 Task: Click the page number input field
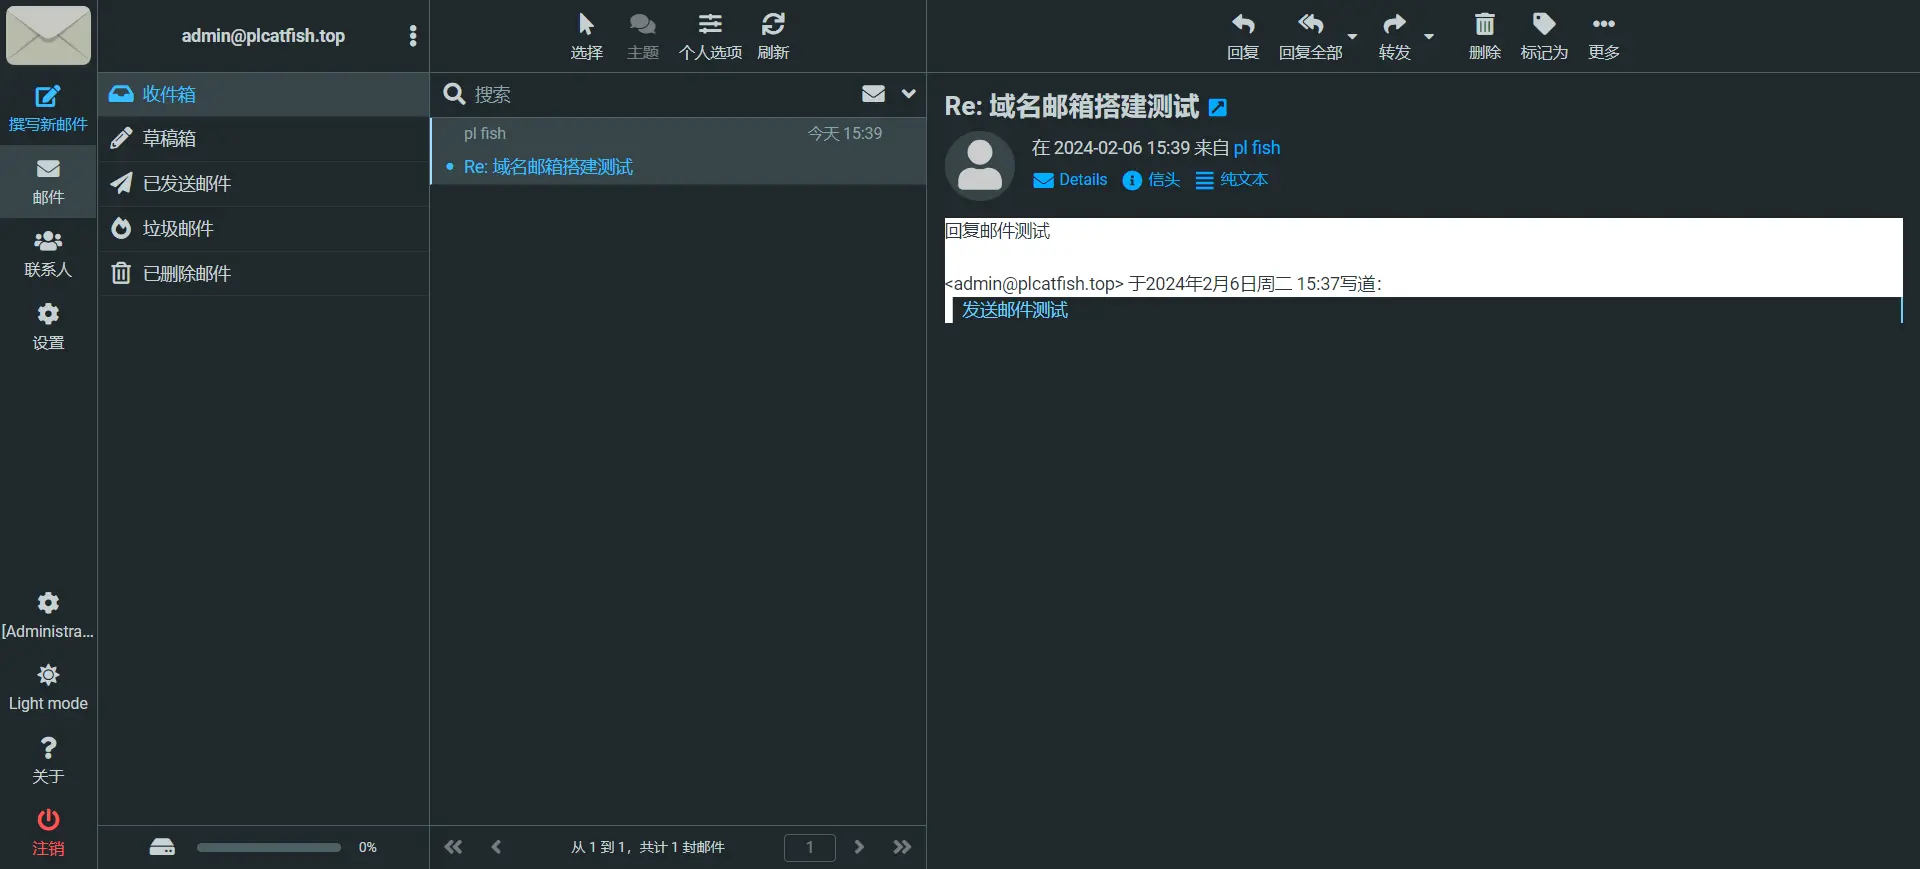810,847
